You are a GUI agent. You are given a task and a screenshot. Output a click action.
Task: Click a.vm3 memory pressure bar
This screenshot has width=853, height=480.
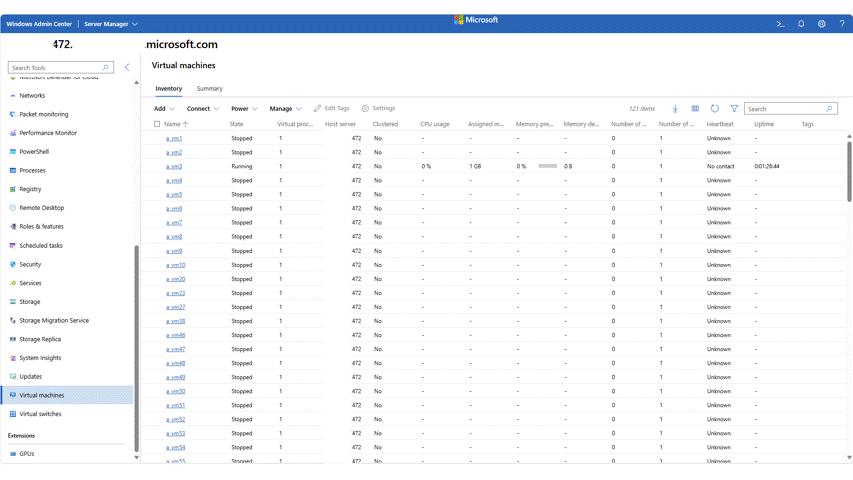[x=548, y=167]
